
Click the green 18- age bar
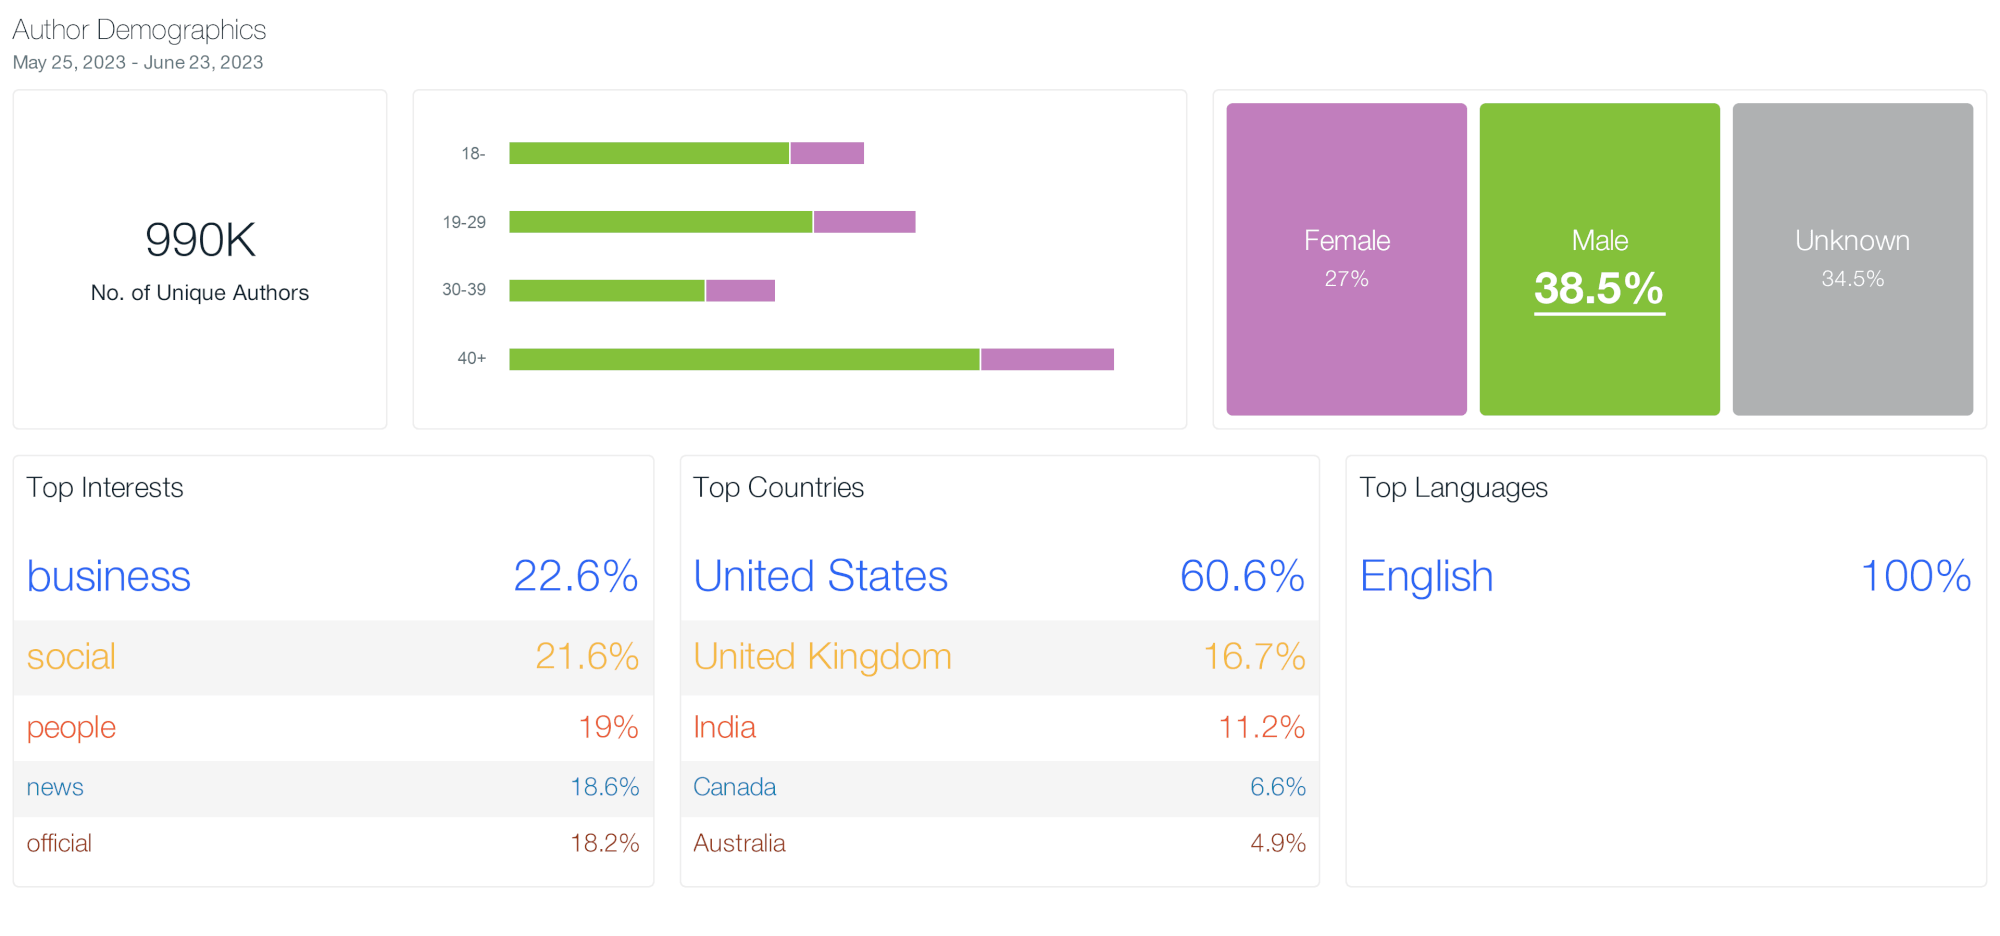click(x=649, y=153)
